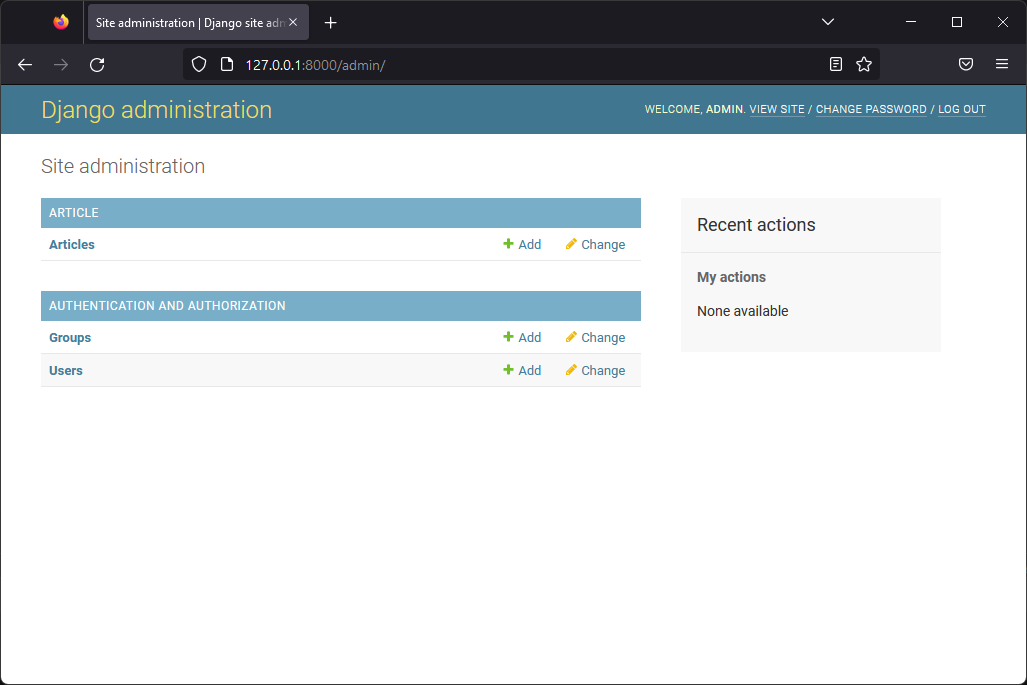Click the Firefox logo icon
Viewport: 1027px width, 685px height.
tap(61, 22)
